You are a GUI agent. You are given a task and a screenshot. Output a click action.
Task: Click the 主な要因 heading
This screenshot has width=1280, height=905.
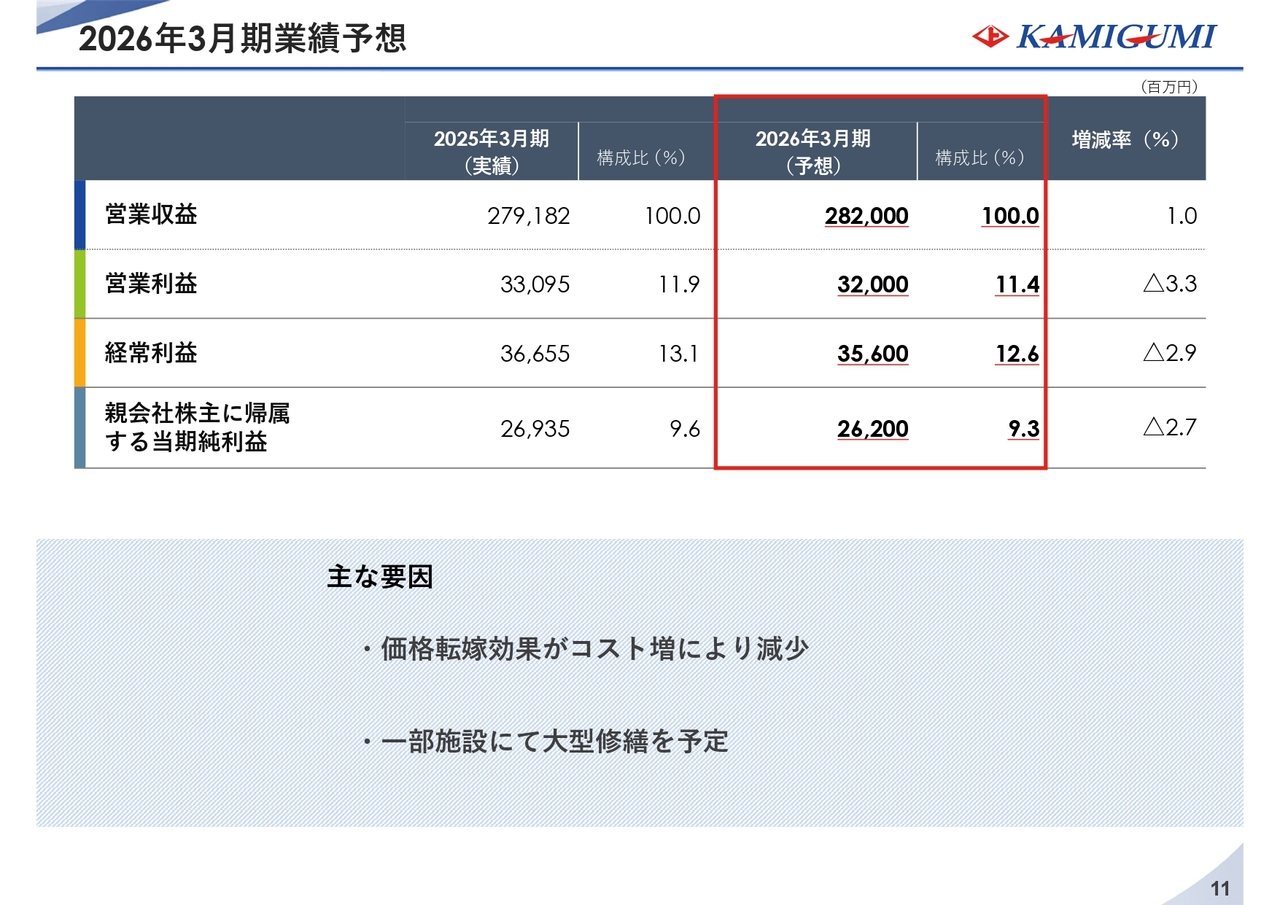point(380,578)
